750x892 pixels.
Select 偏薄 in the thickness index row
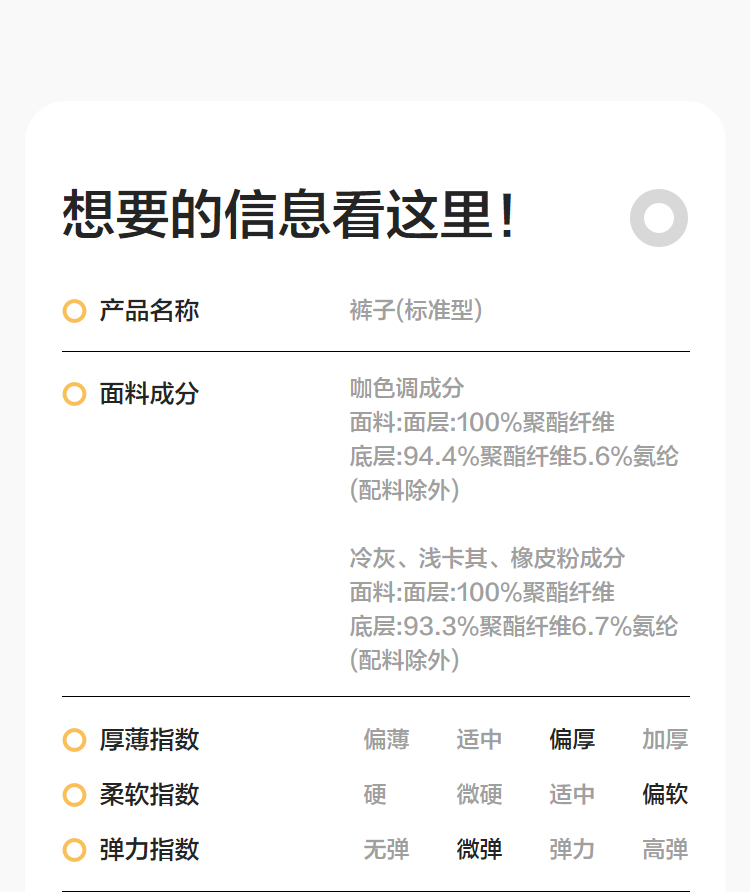coord(386,740)
